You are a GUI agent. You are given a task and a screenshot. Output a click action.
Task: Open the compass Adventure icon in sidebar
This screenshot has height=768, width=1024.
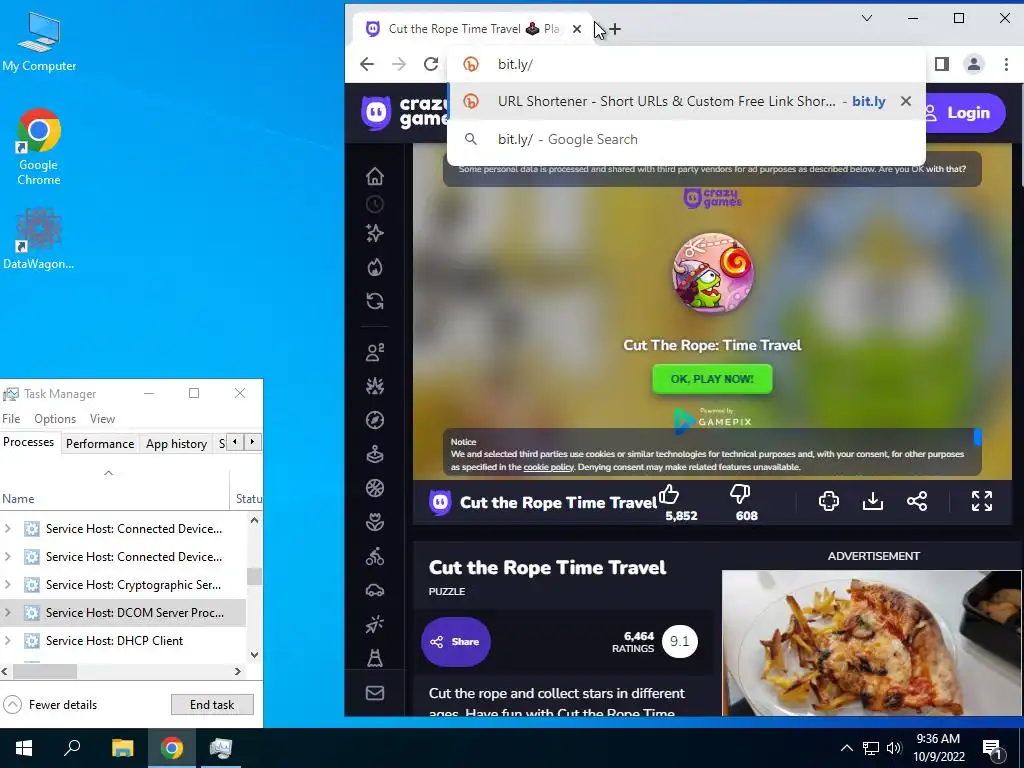tap(375, 420)
